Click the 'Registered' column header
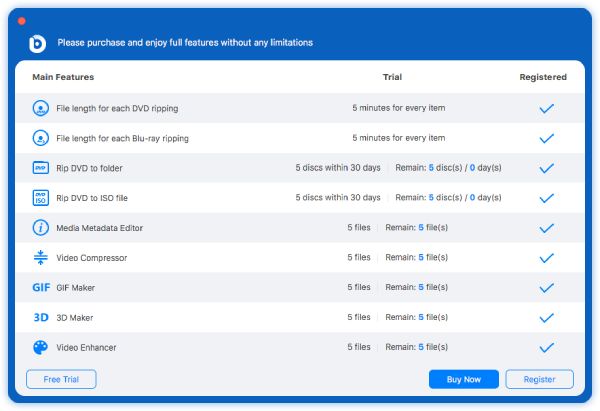600x411 pixels. click(x=543, y=77)
